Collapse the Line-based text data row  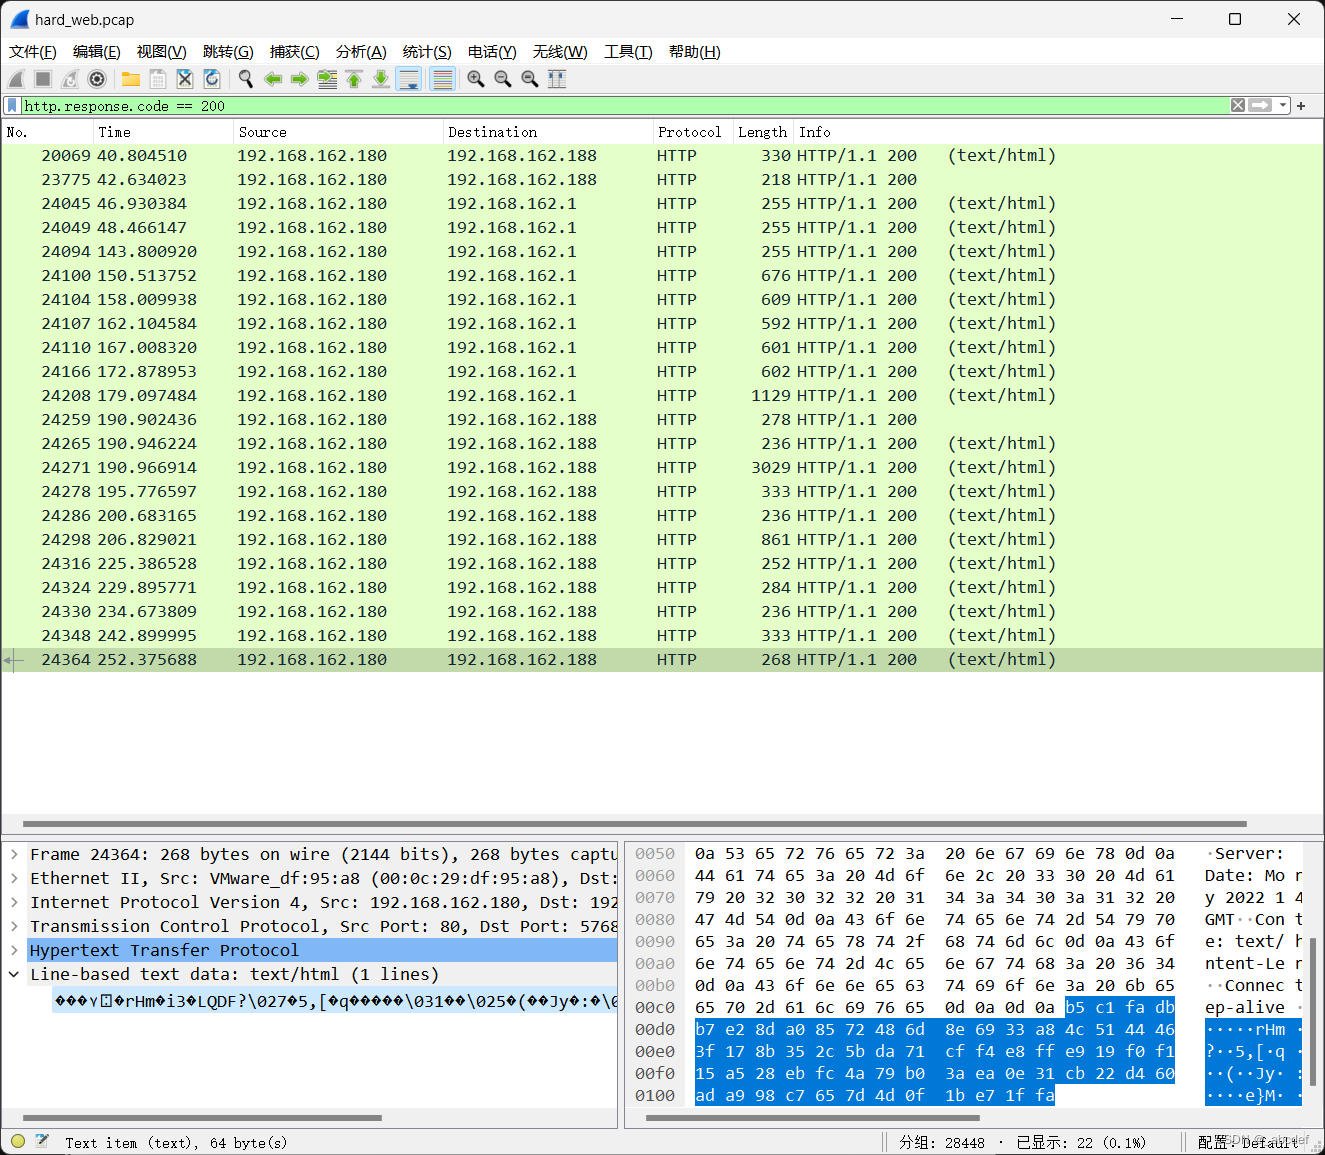(x=14, y=974)
